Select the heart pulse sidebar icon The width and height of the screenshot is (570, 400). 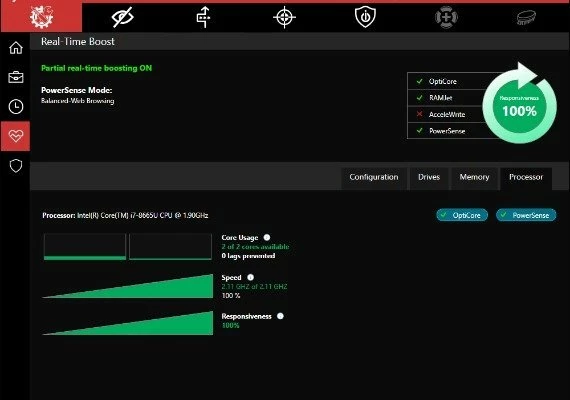click(16, 136)
